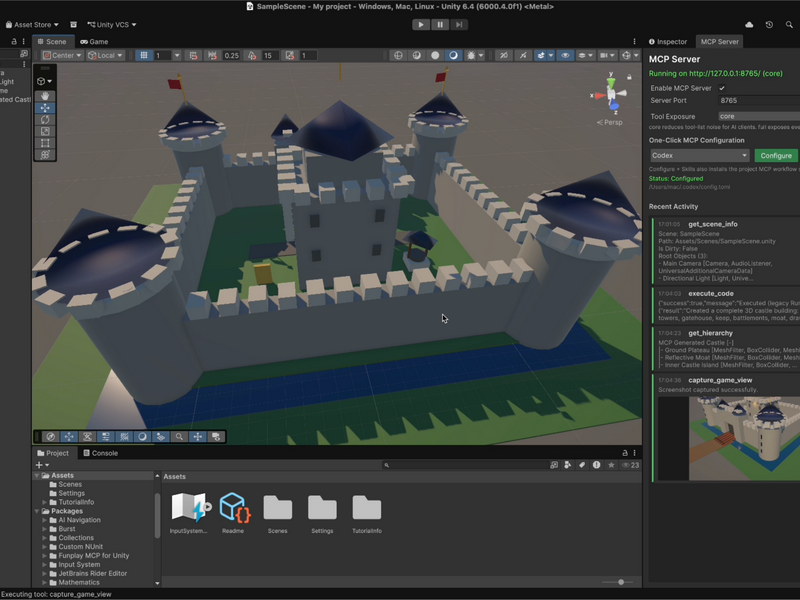Screen dimensions: 800x600
Task: Click the rotation snap angle icon
Action: tap(252, 55)
